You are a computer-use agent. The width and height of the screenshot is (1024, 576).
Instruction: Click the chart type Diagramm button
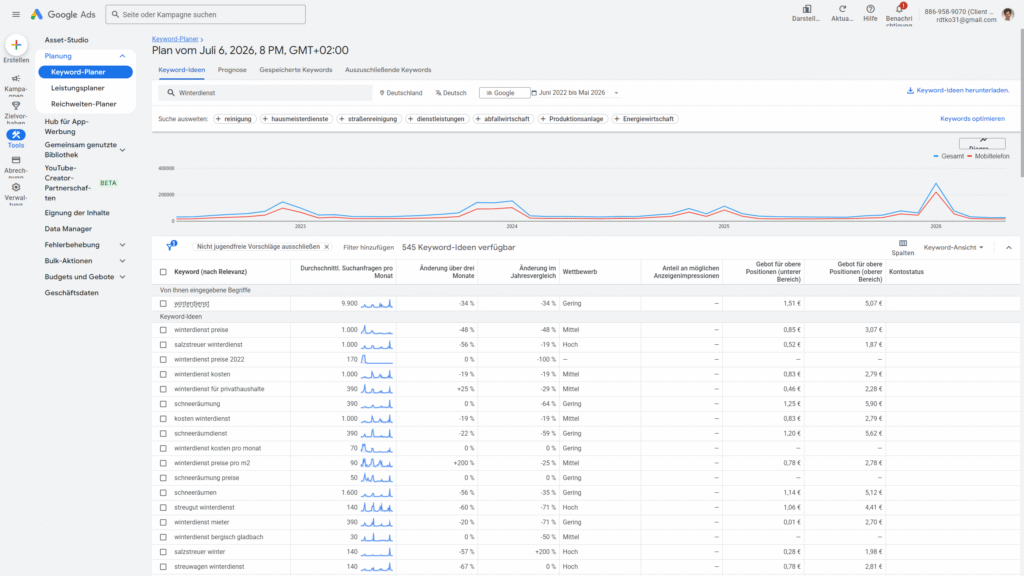(982, 144)
